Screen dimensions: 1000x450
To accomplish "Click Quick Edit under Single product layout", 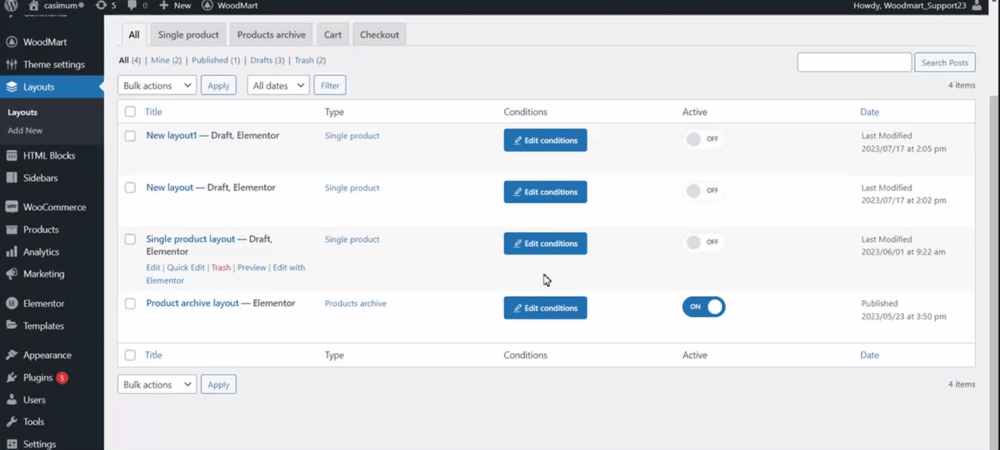I will tap(186, 268).
